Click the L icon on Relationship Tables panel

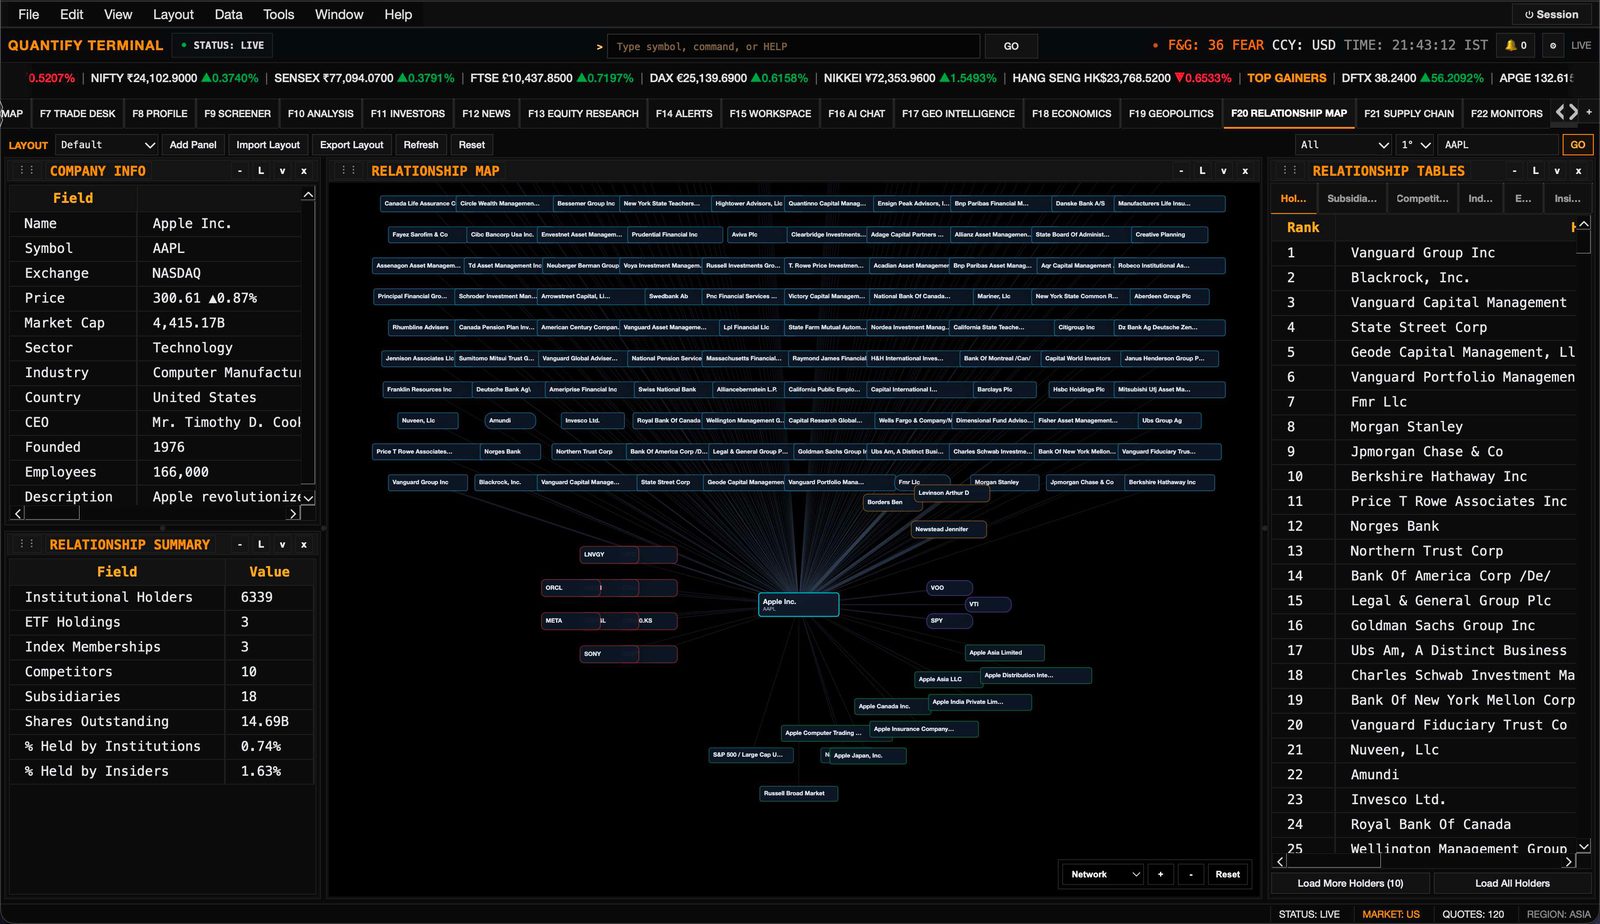pyautogui.click(x=1536, y=171)
